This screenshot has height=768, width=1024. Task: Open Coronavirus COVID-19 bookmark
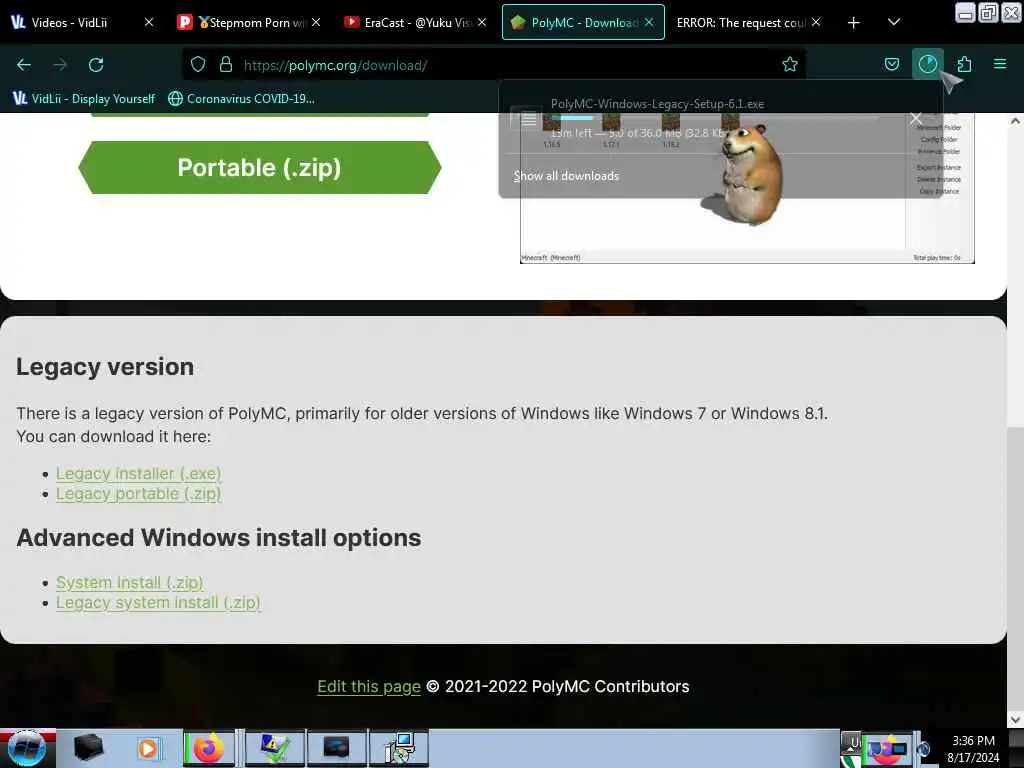pos(242,99)
